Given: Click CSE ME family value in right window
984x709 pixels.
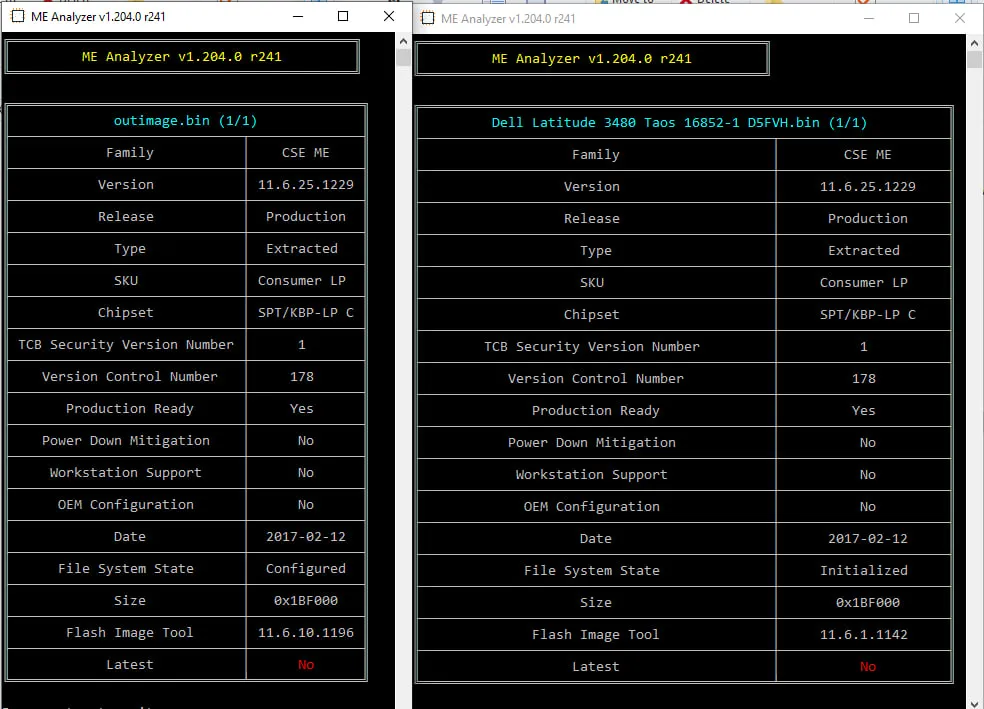Looking at the screenshot, I should (867, 154).
